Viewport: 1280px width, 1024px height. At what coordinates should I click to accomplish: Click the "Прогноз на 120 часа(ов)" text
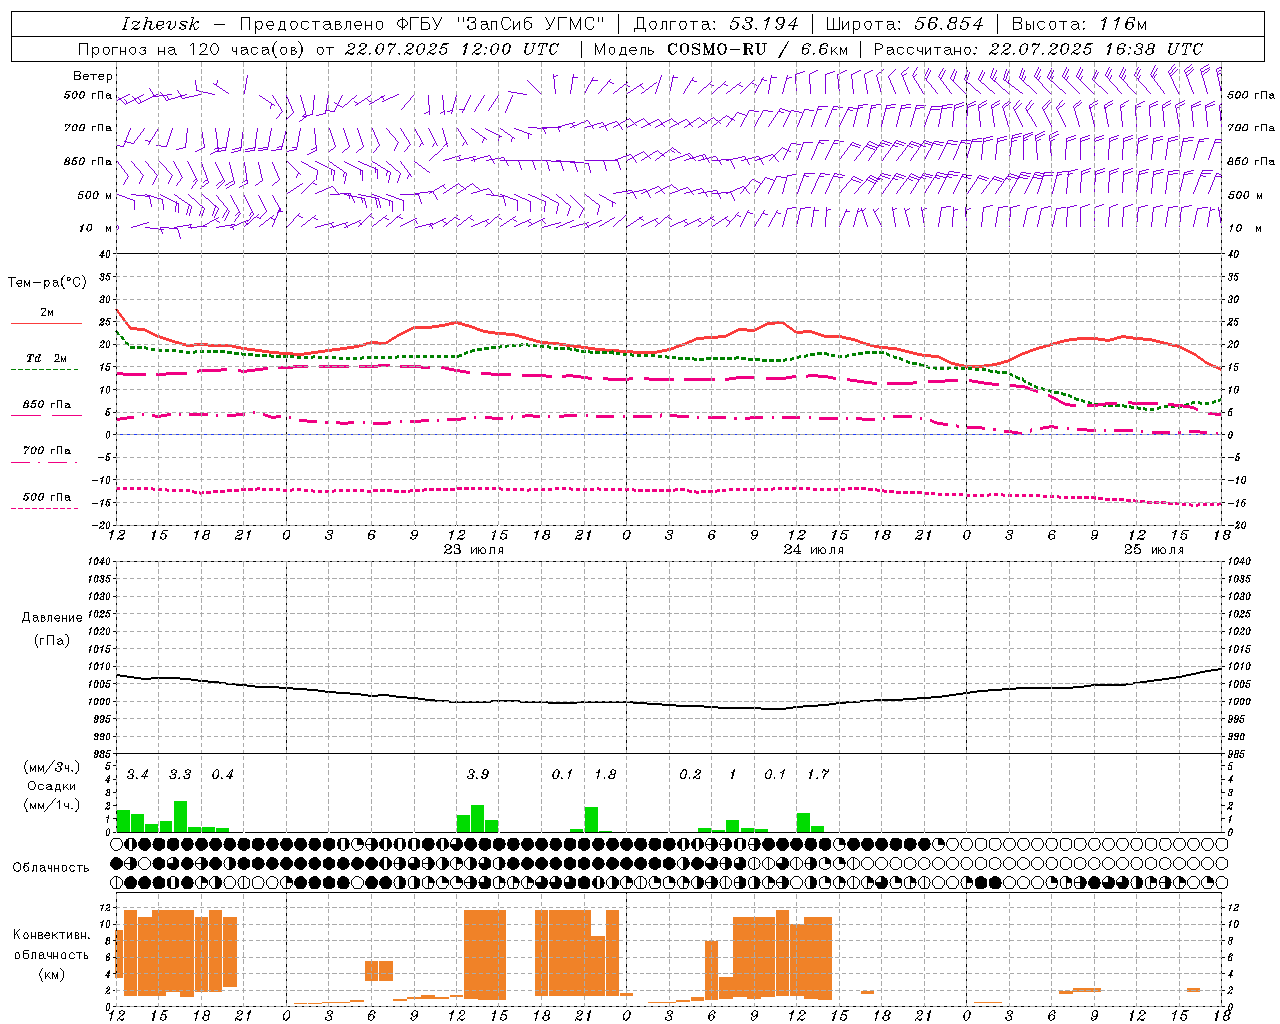pyautogui.click(x=191, y=49)
